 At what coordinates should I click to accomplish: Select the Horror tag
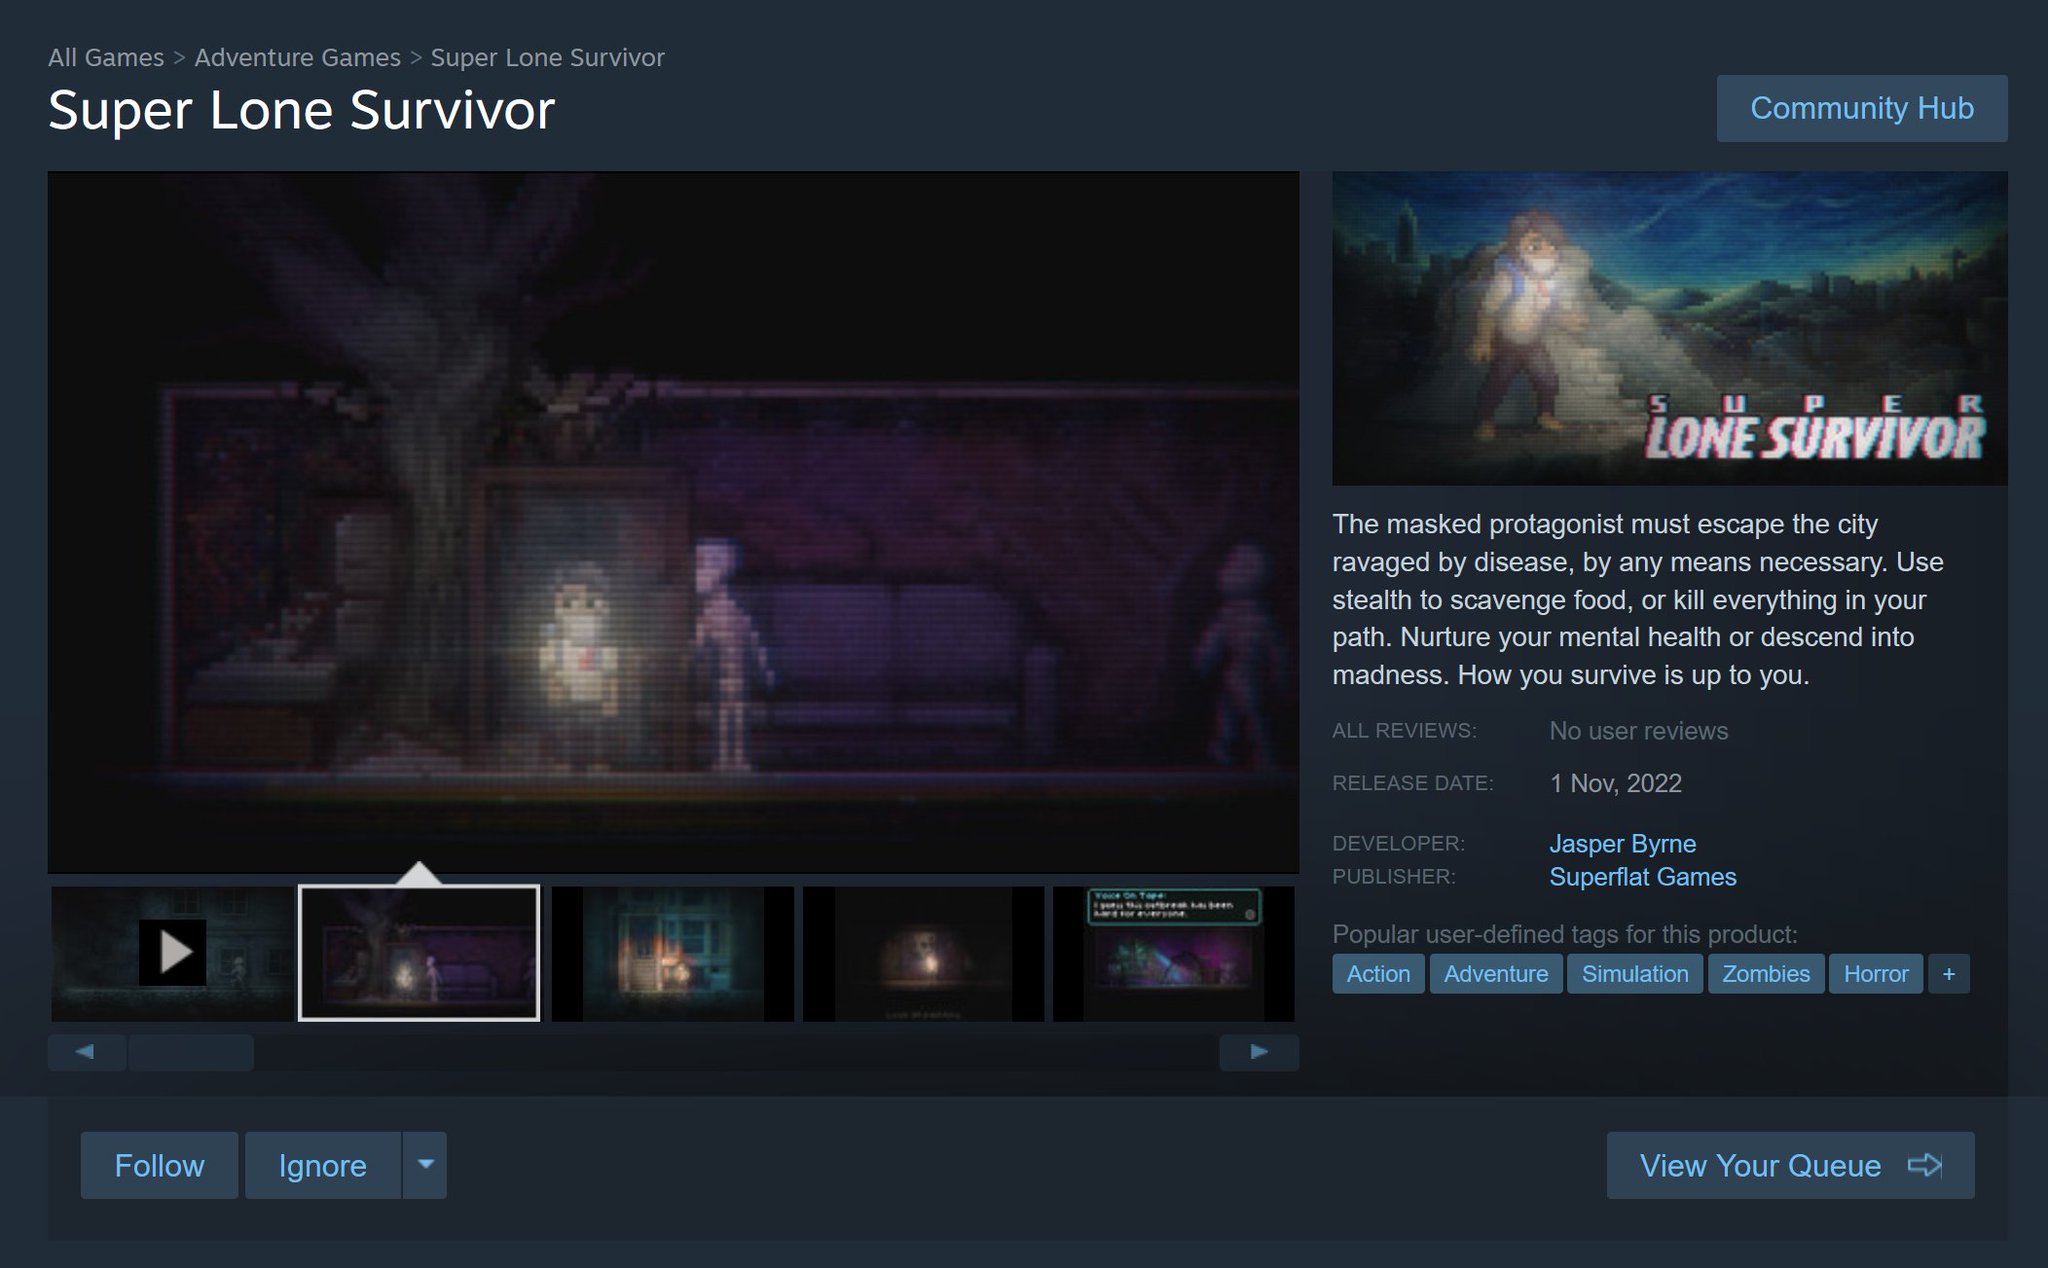pos(1876,974)
